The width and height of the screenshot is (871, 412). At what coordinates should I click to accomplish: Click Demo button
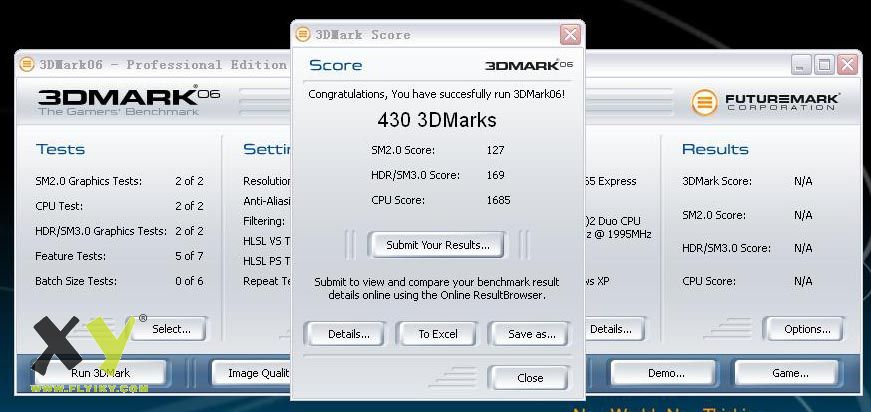tap(665, 373)
